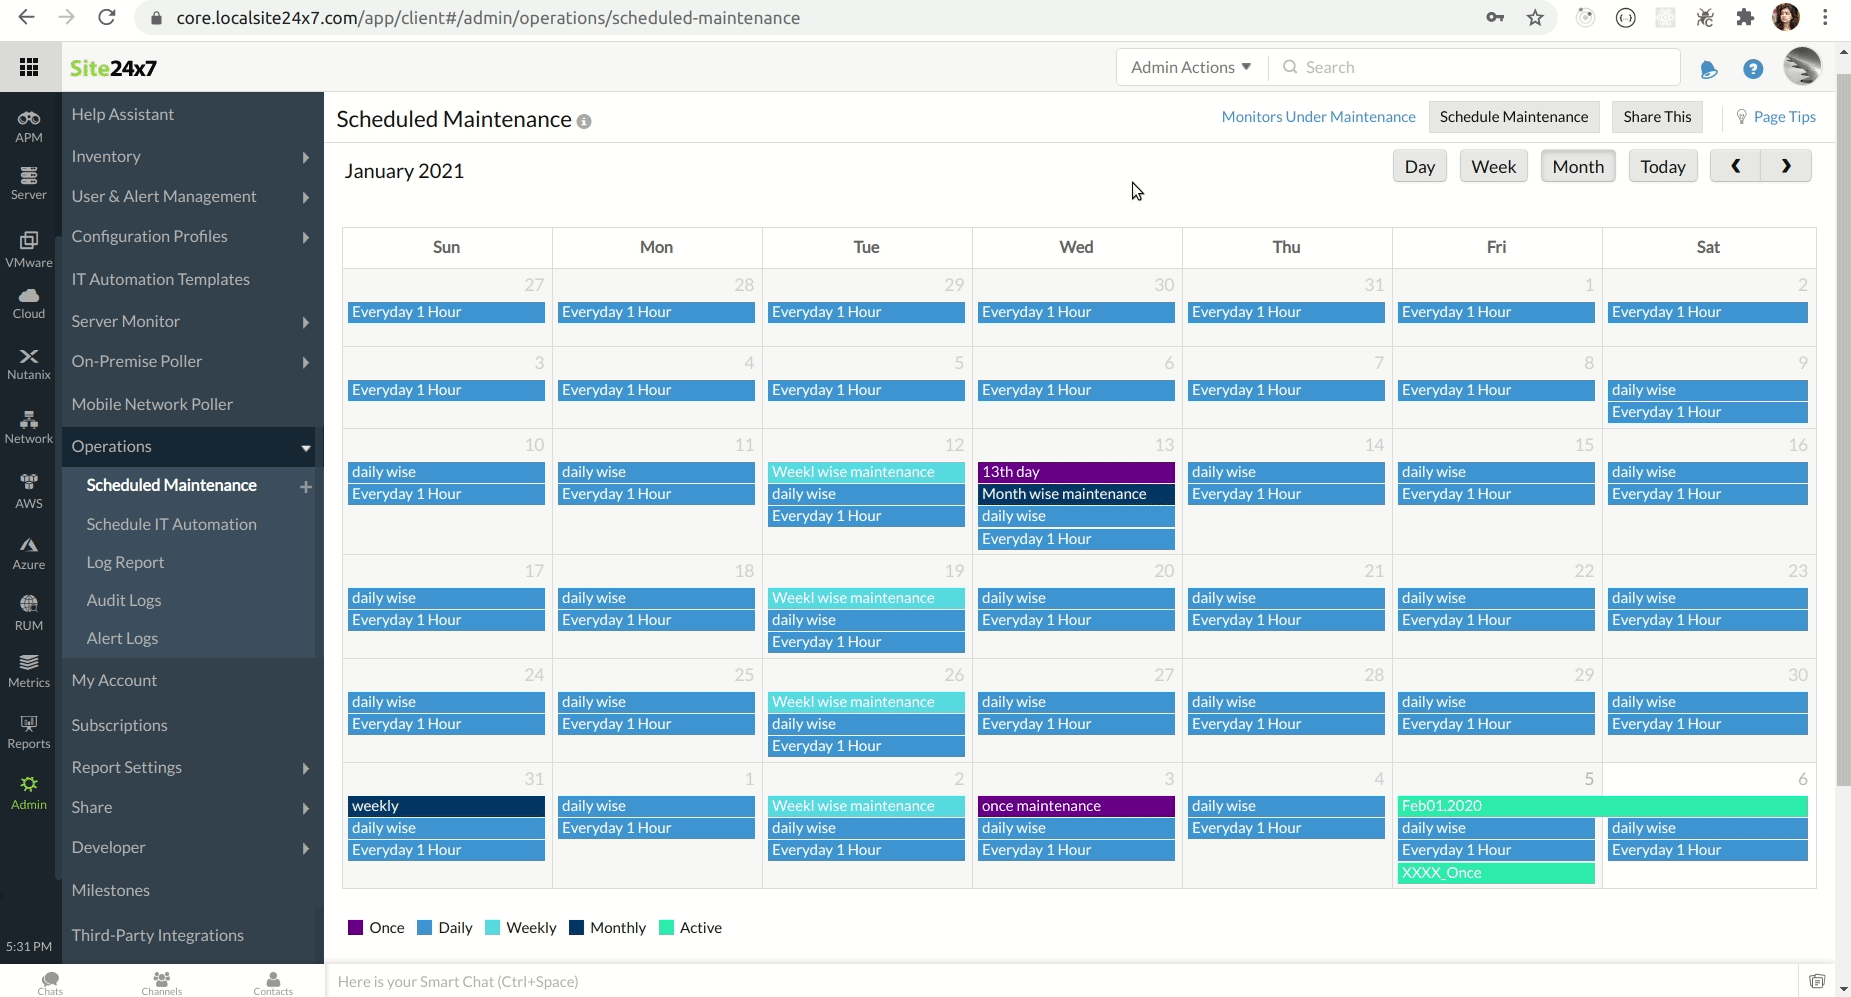Click the Scheduled Maintenance info icon

tap(584, 122)
